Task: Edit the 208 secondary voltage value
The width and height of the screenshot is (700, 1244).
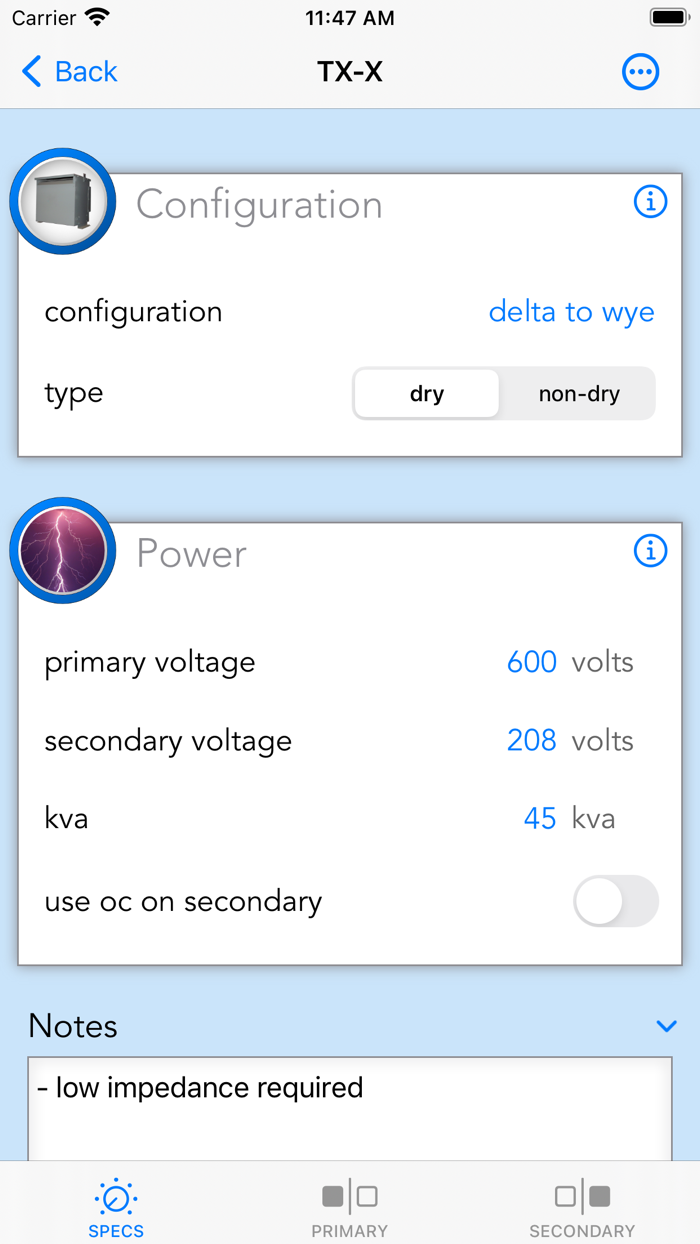Action: [531, 741]
